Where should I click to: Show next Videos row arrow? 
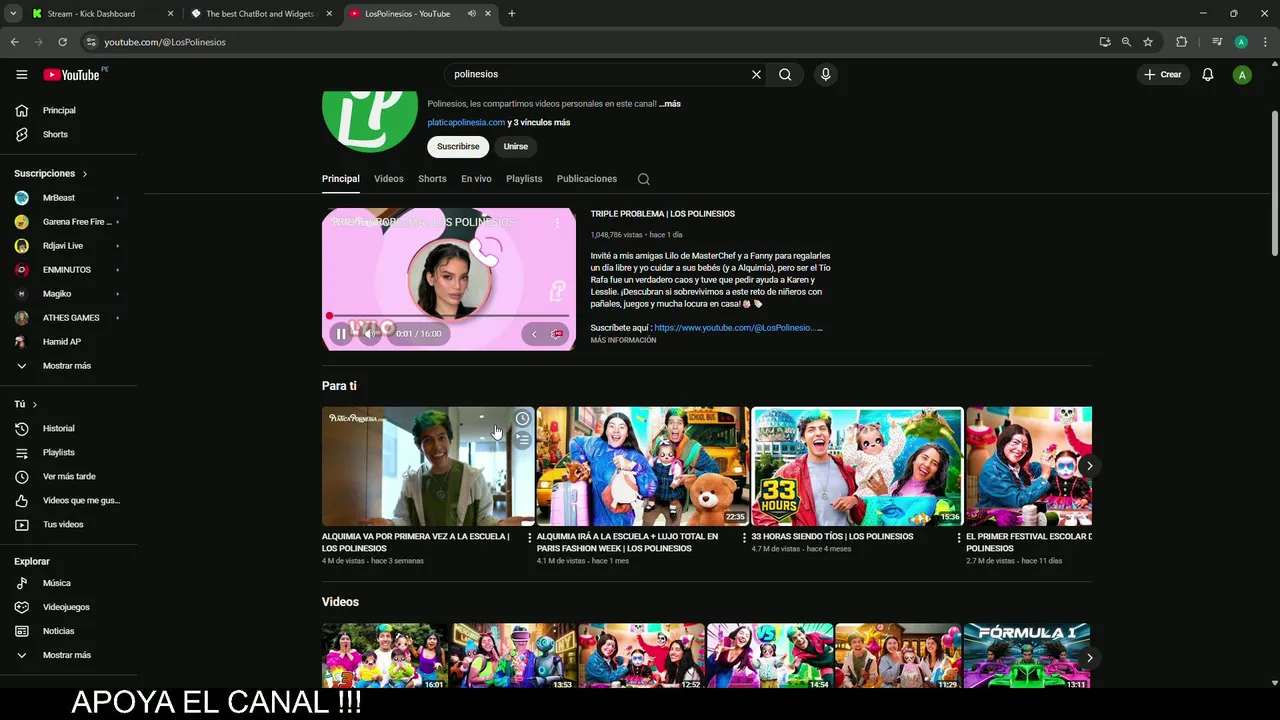[x=1089, y=658]
